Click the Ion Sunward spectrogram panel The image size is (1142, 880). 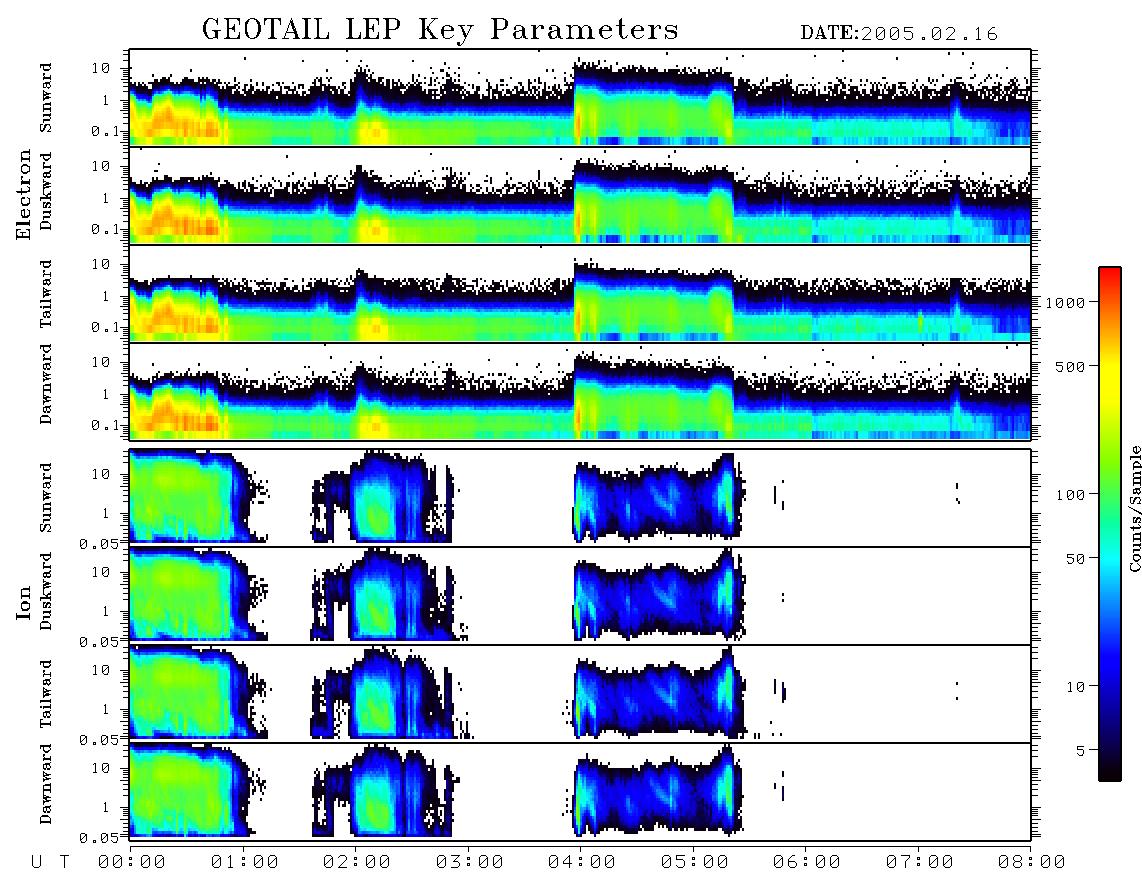580,498
